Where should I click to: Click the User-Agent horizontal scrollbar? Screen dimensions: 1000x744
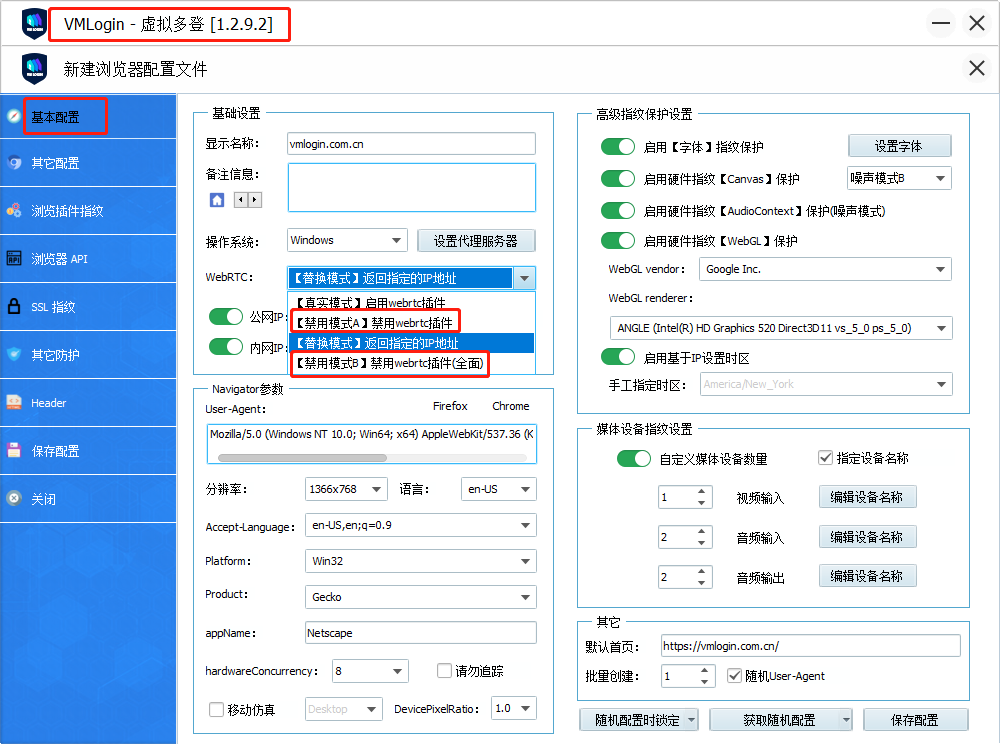[x=302, y=457]
